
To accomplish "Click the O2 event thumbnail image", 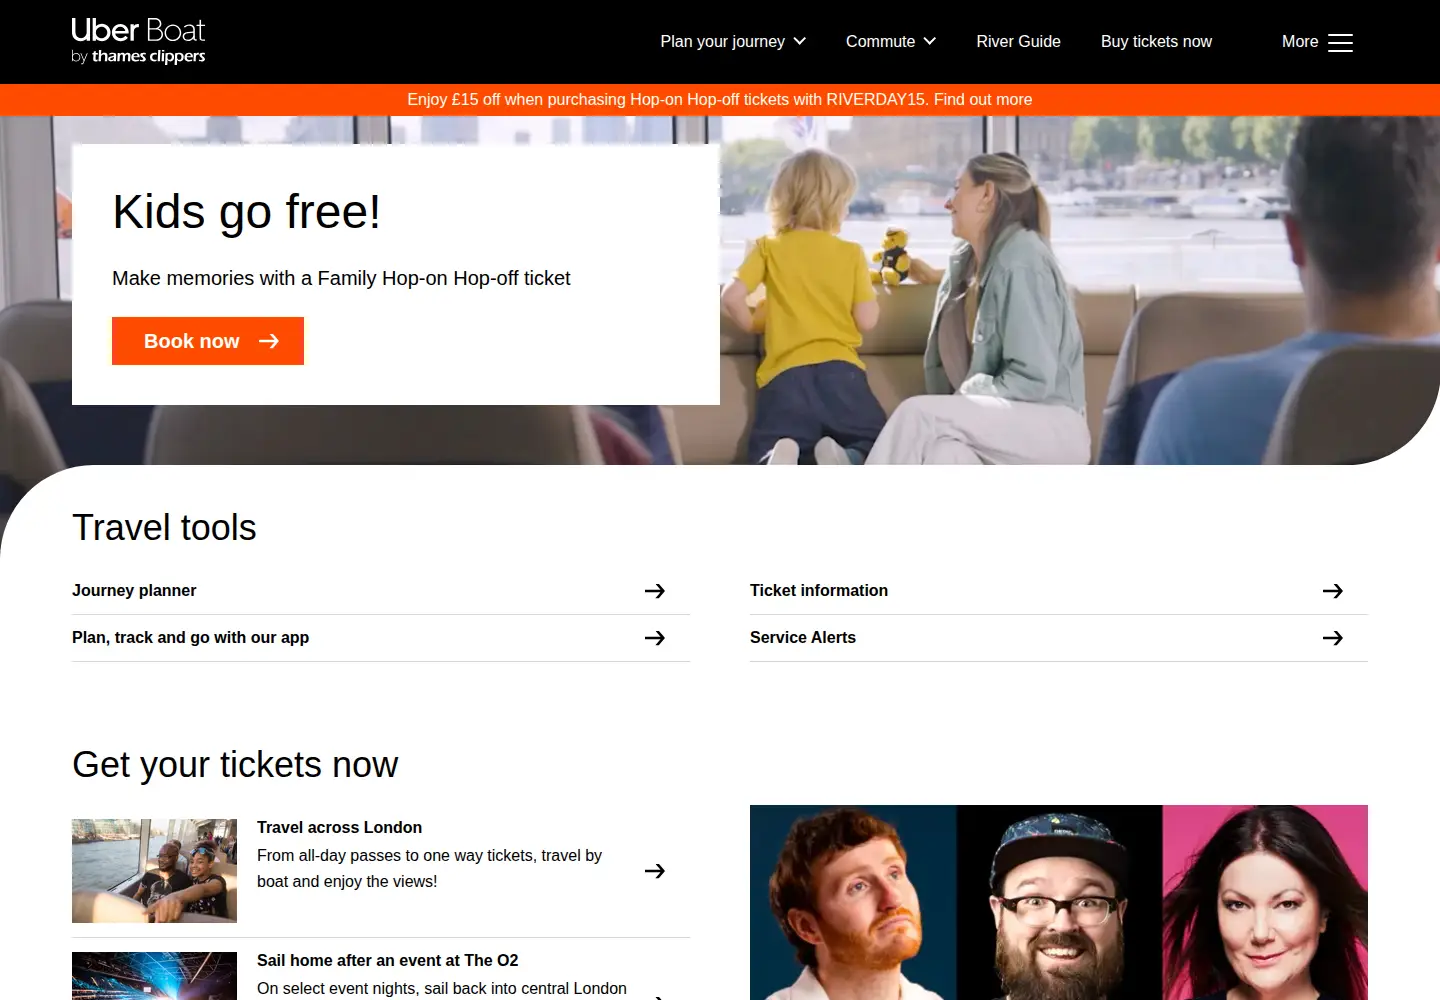I will pyautogui.click(x=154, y=976).
